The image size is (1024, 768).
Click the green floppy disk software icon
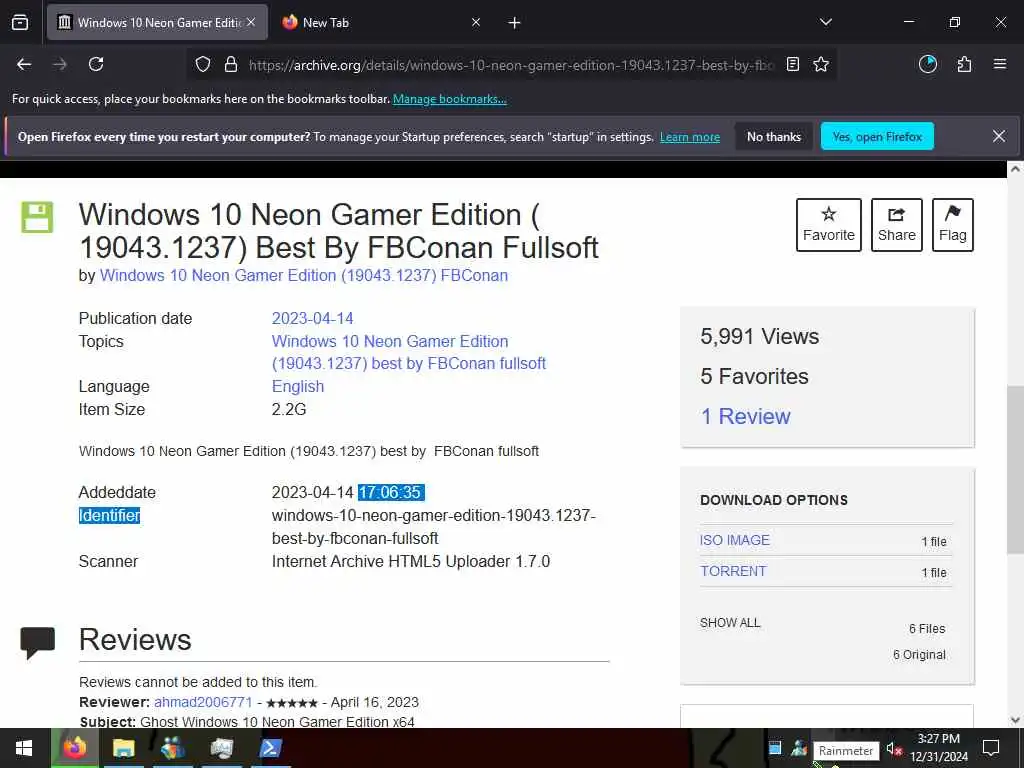37,217
